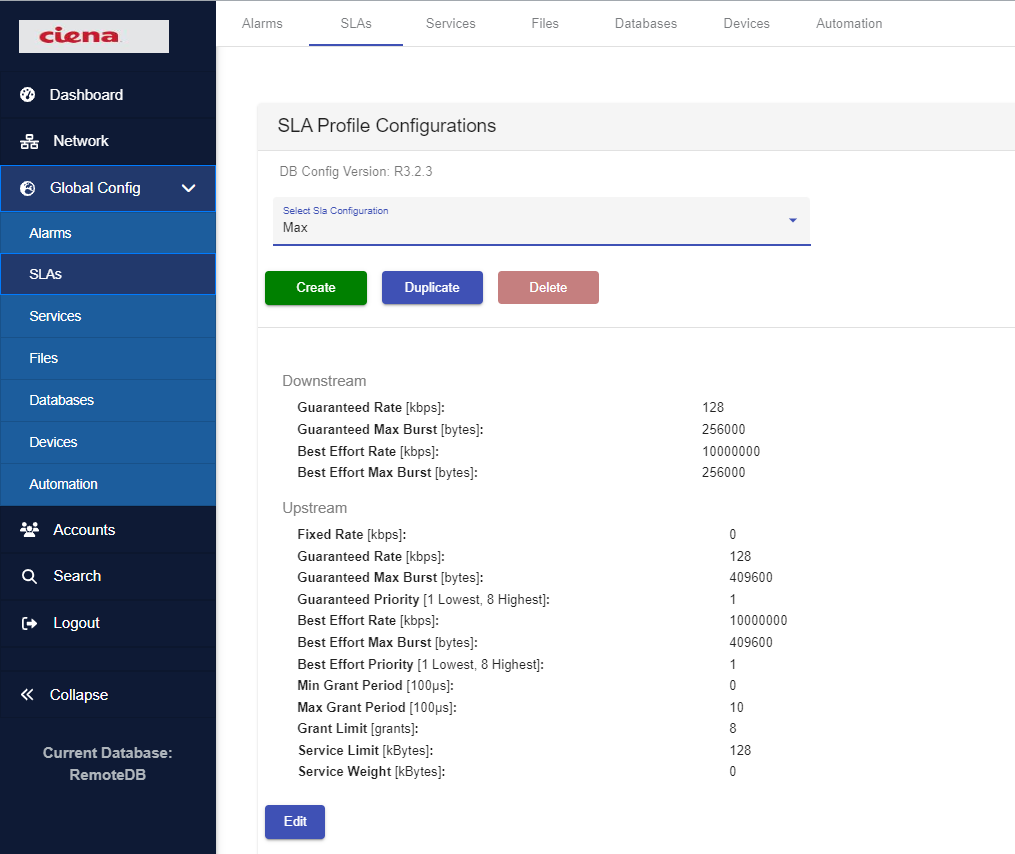1015x854 pixels.
Task: Click the Guaranteed Priority label
Action: pyautogui.click(x=423, y=600)
